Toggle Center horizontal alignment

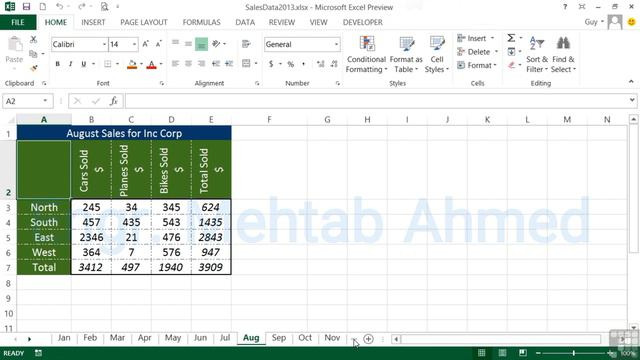pos(188,64)
